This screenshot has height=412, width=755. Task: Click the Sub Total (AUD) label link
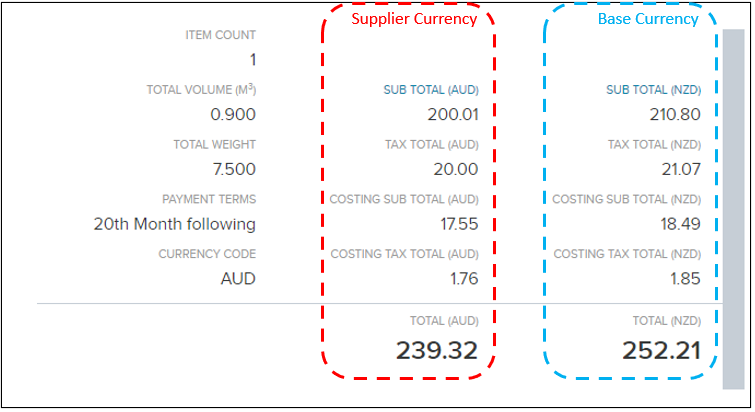pyautogui.click(x=431, y=90)
